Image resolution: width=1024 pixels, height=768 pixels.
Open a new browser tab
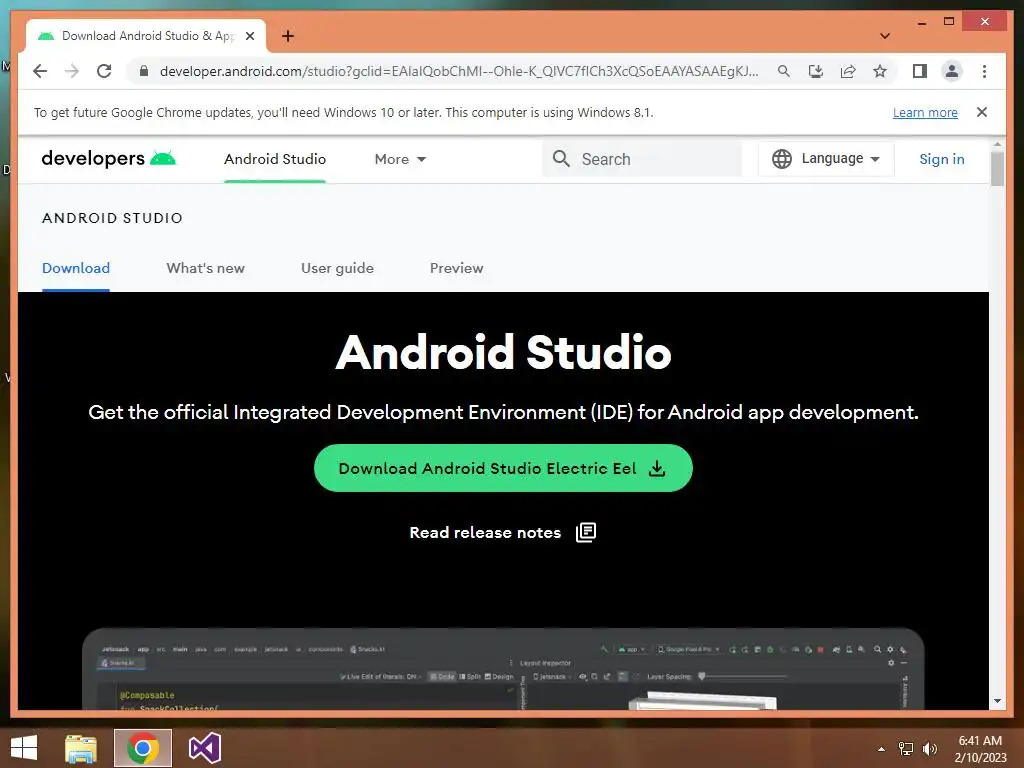point(288,36)
